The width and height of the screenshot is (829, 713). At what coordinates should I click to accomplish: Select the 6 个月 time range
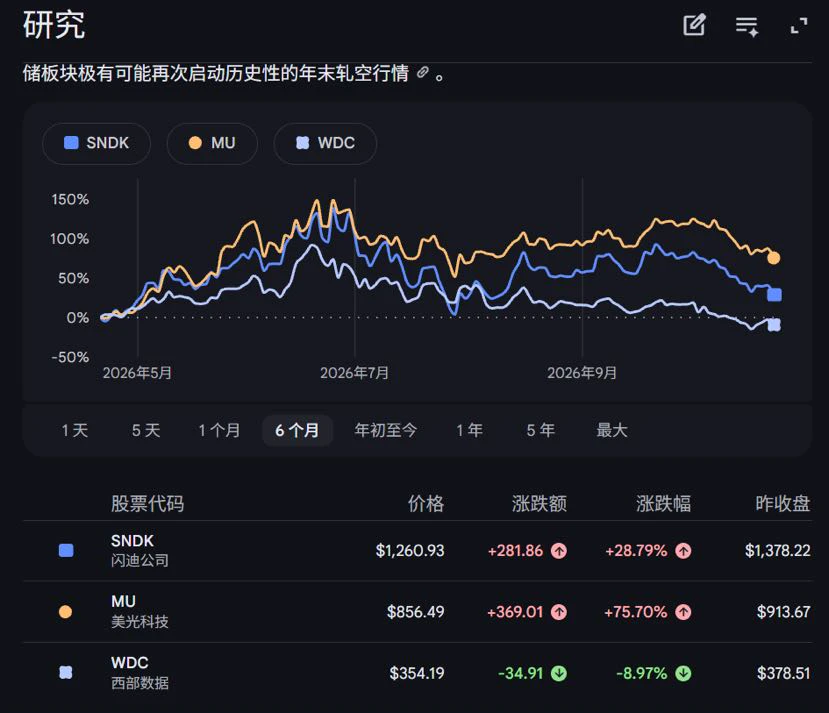[297, 430]
